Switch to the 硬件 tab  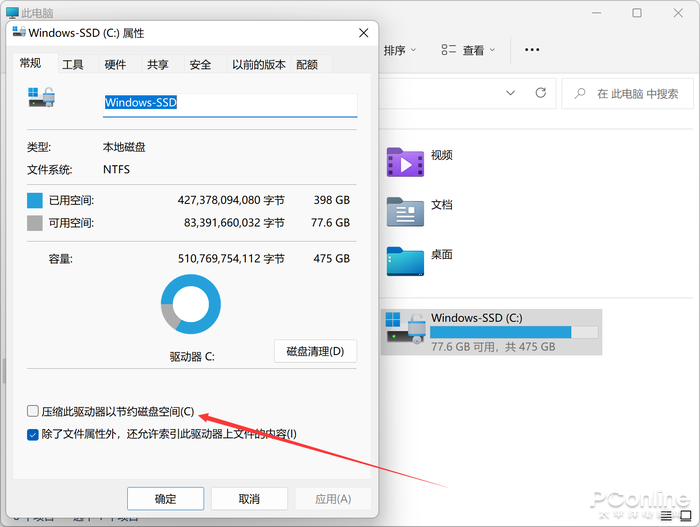pos(115,65)
